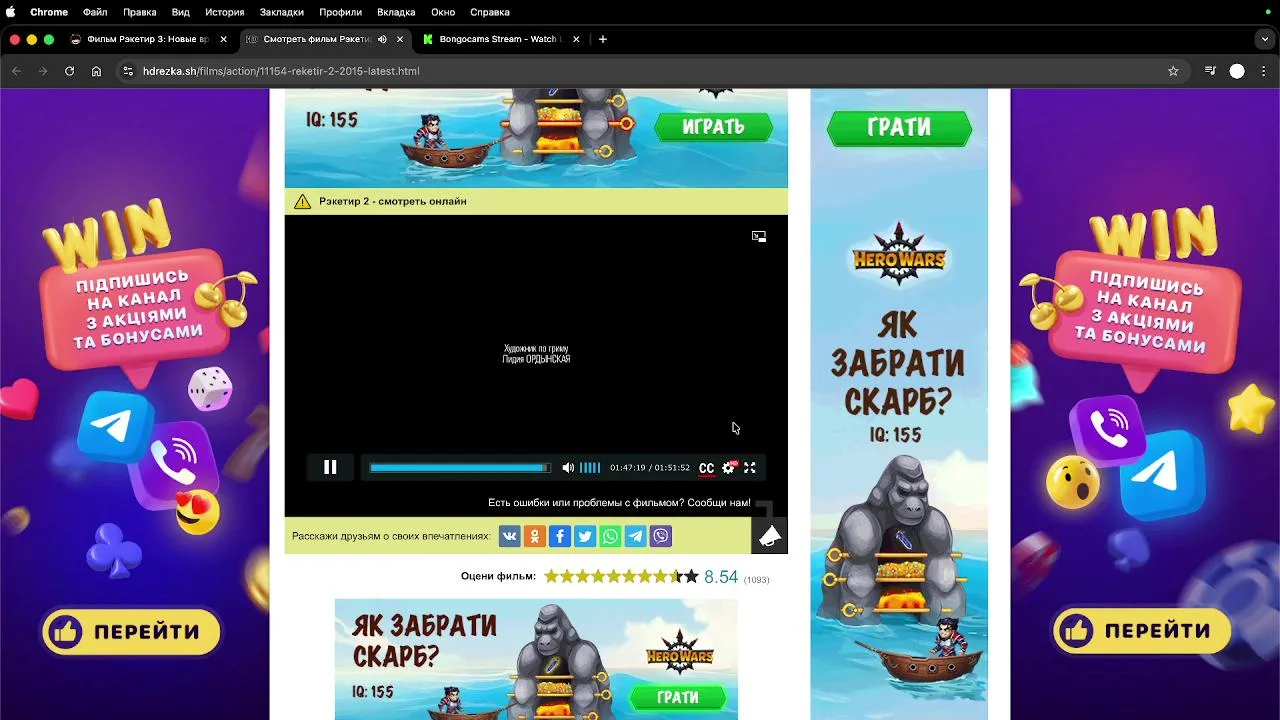The image size is (1280, 720).
Task: Click the warning triangle icon beside Рэкетир 2
Action: click(302, 201)
